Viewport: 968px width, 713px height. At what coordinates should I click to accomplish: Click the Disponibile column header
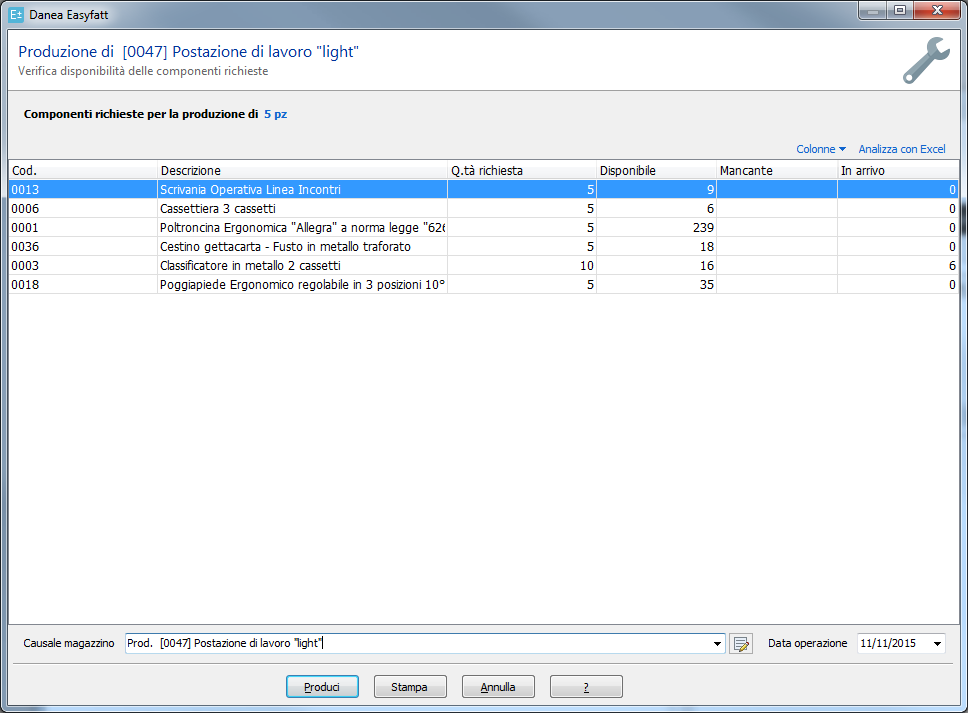click(656, 171)
